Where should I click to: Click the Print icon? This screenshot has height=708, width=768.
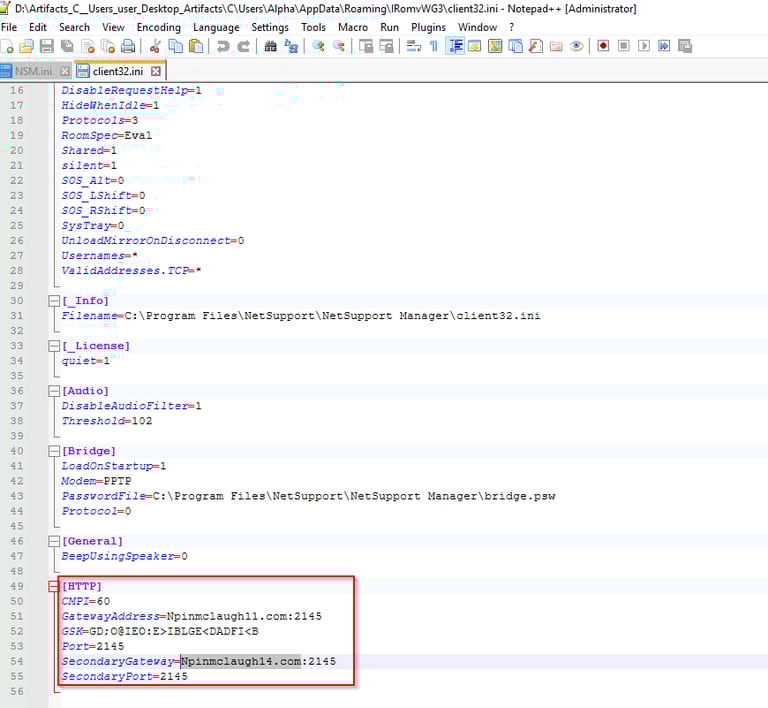pos(128,47)
